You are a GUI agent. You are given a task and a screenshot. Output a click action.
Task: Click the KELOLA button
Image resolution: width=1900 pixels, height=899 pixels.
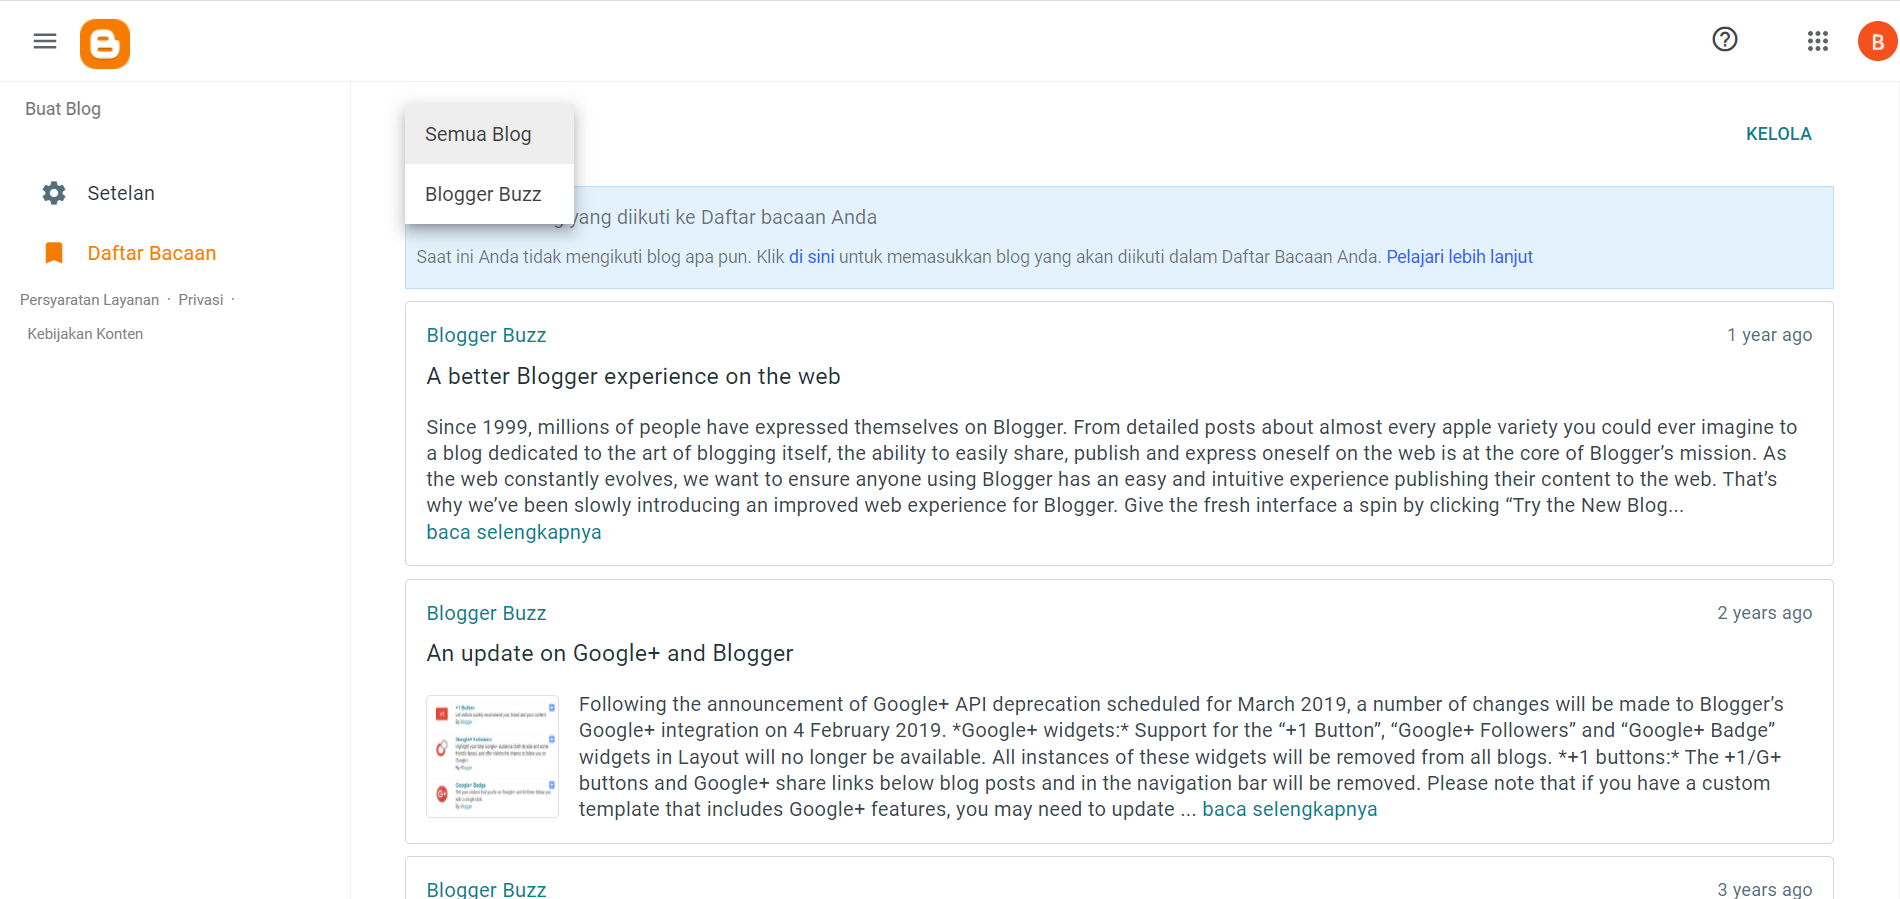(1778, 134)
